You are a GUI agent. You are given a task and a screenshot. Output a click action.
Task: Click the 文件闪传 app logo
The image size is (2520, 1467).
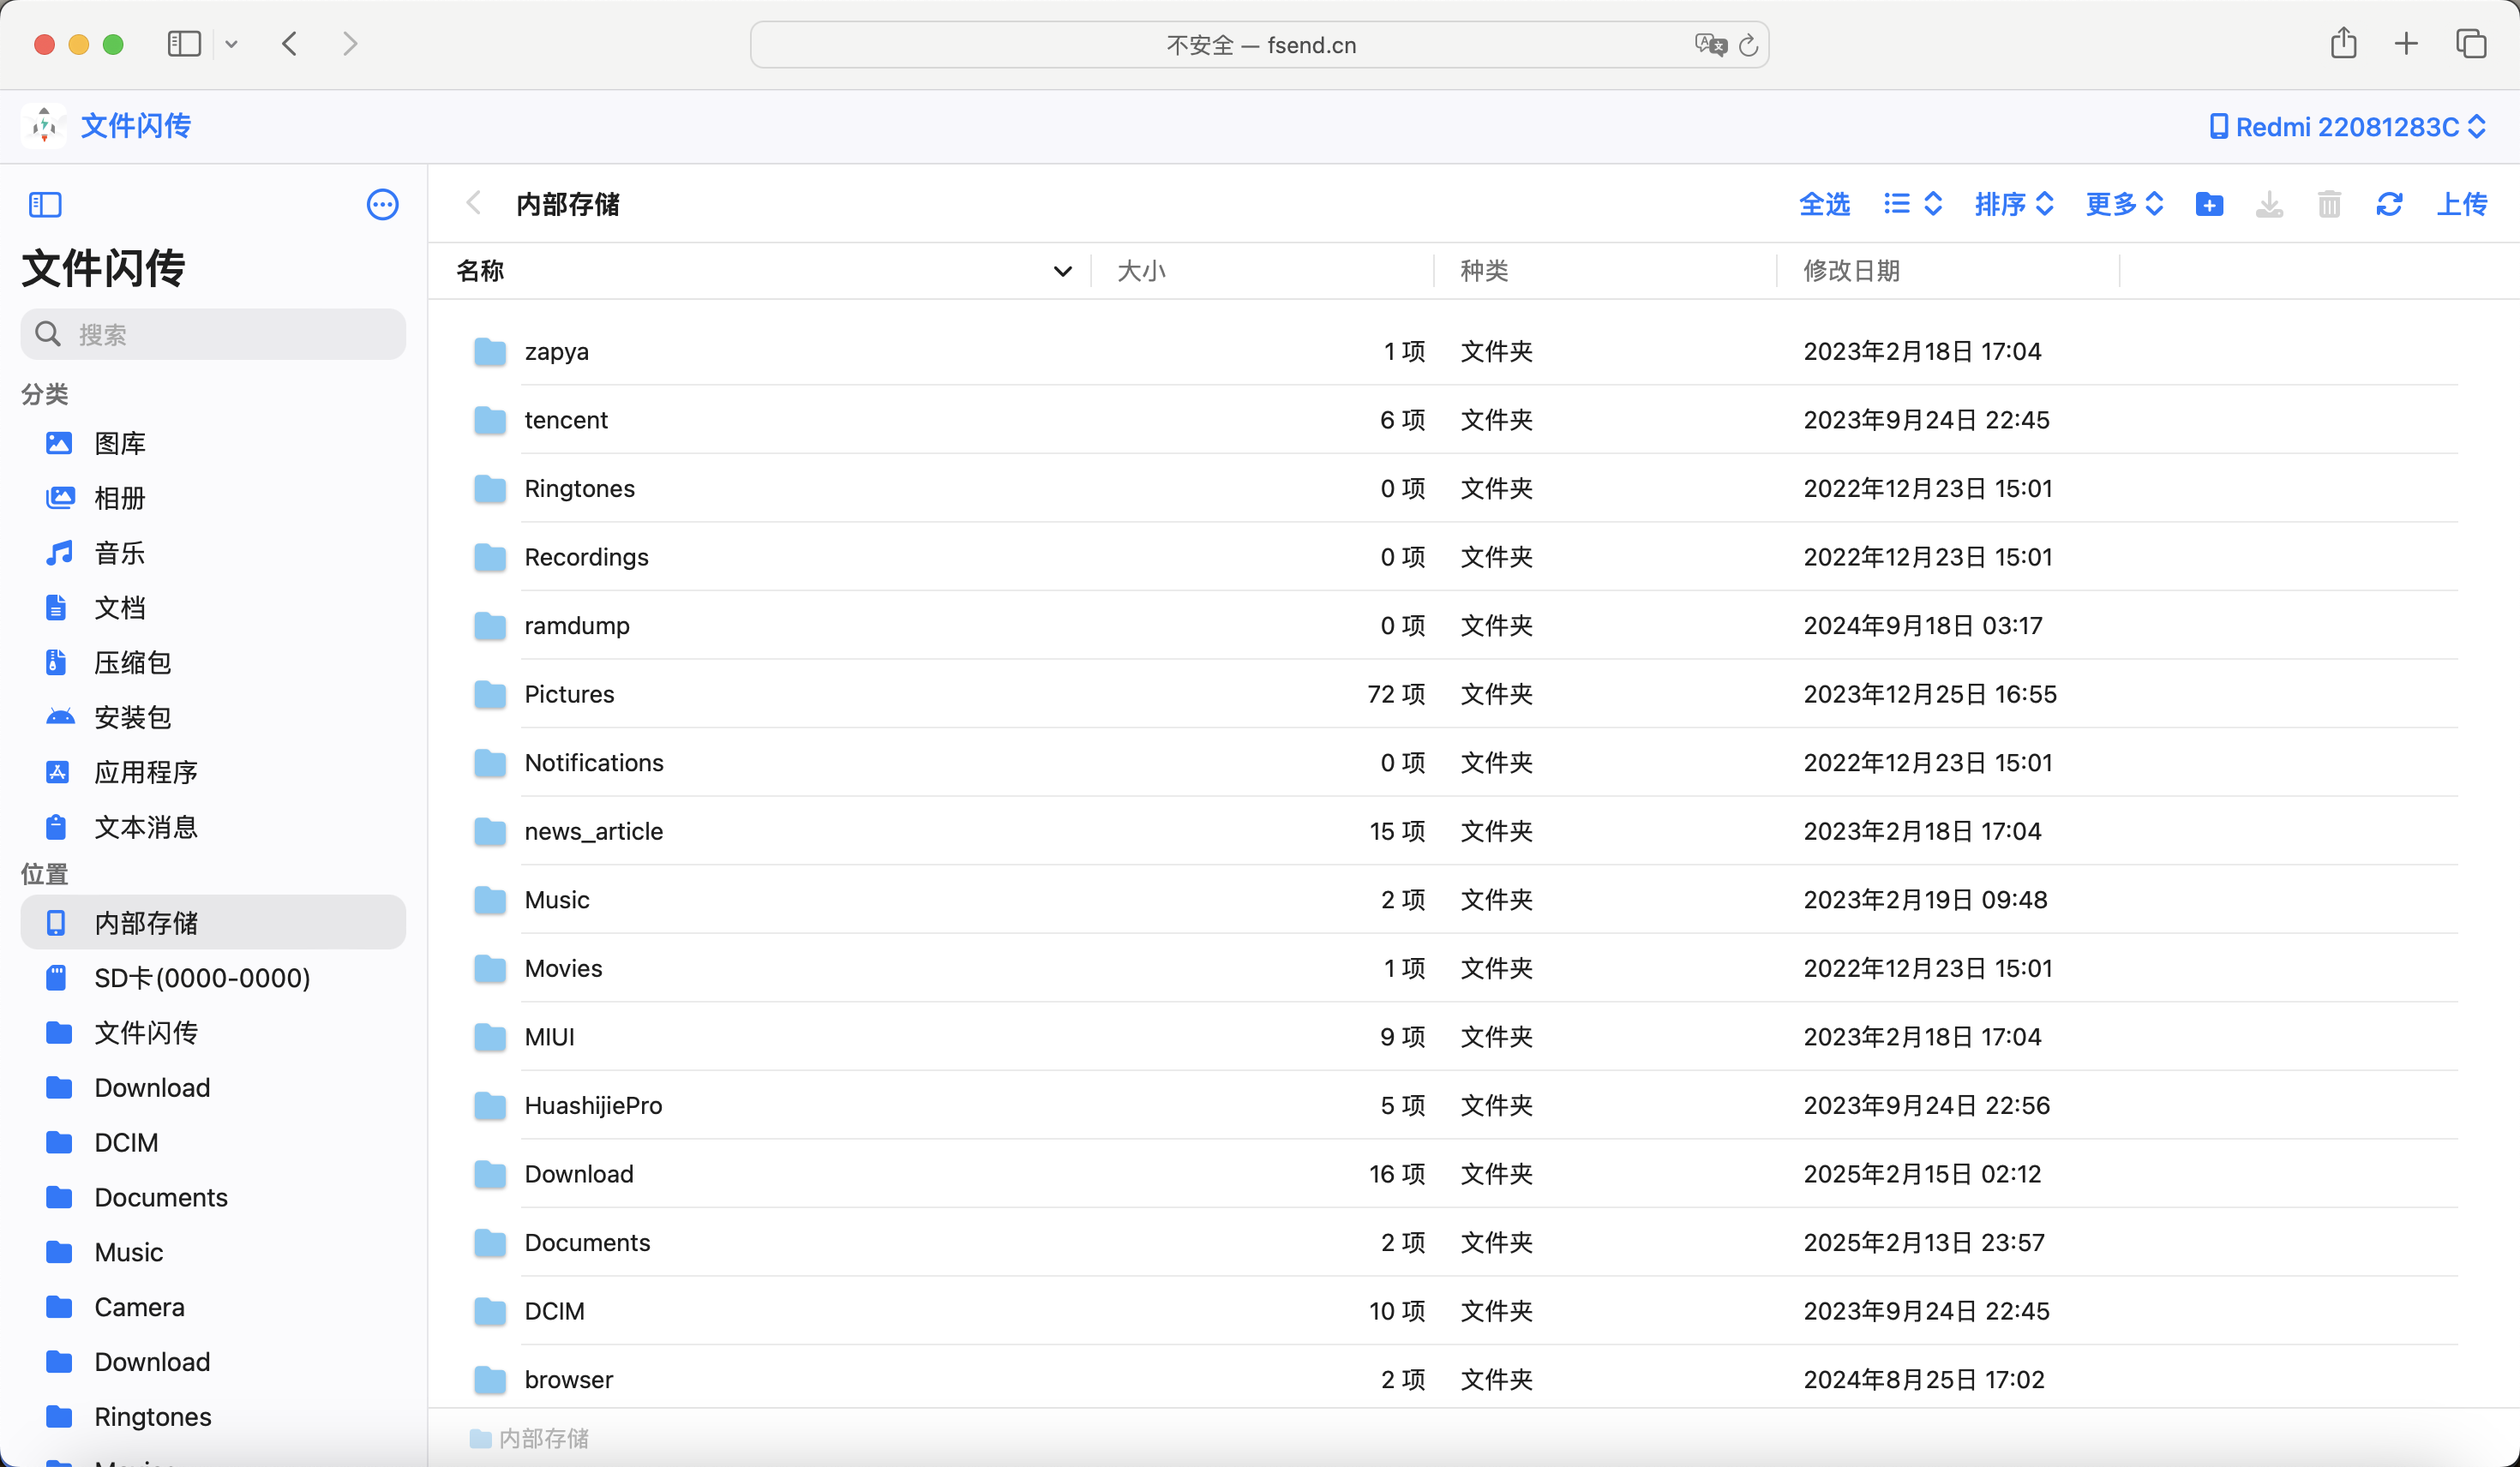pyautogui.click(x=44, y=126)
